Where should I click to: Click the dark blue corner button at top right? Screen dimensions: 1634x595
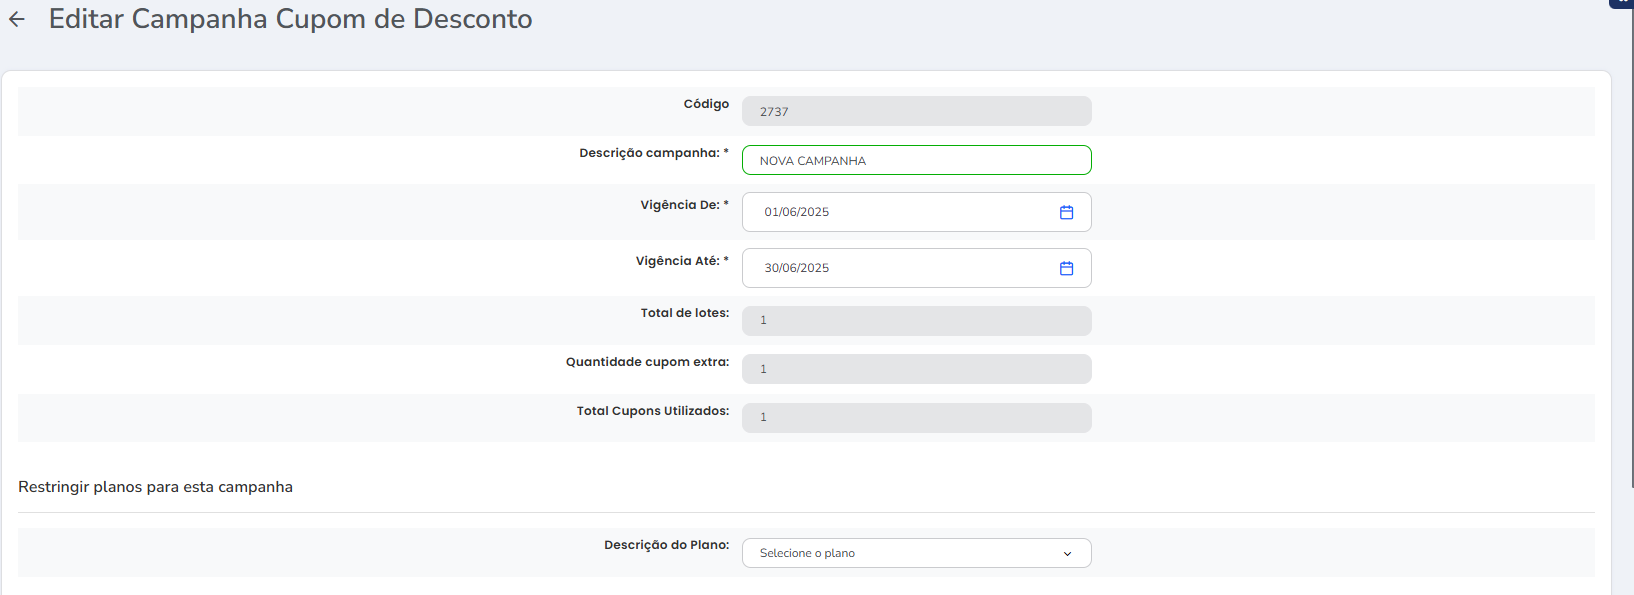click(x=1621, y=3)
